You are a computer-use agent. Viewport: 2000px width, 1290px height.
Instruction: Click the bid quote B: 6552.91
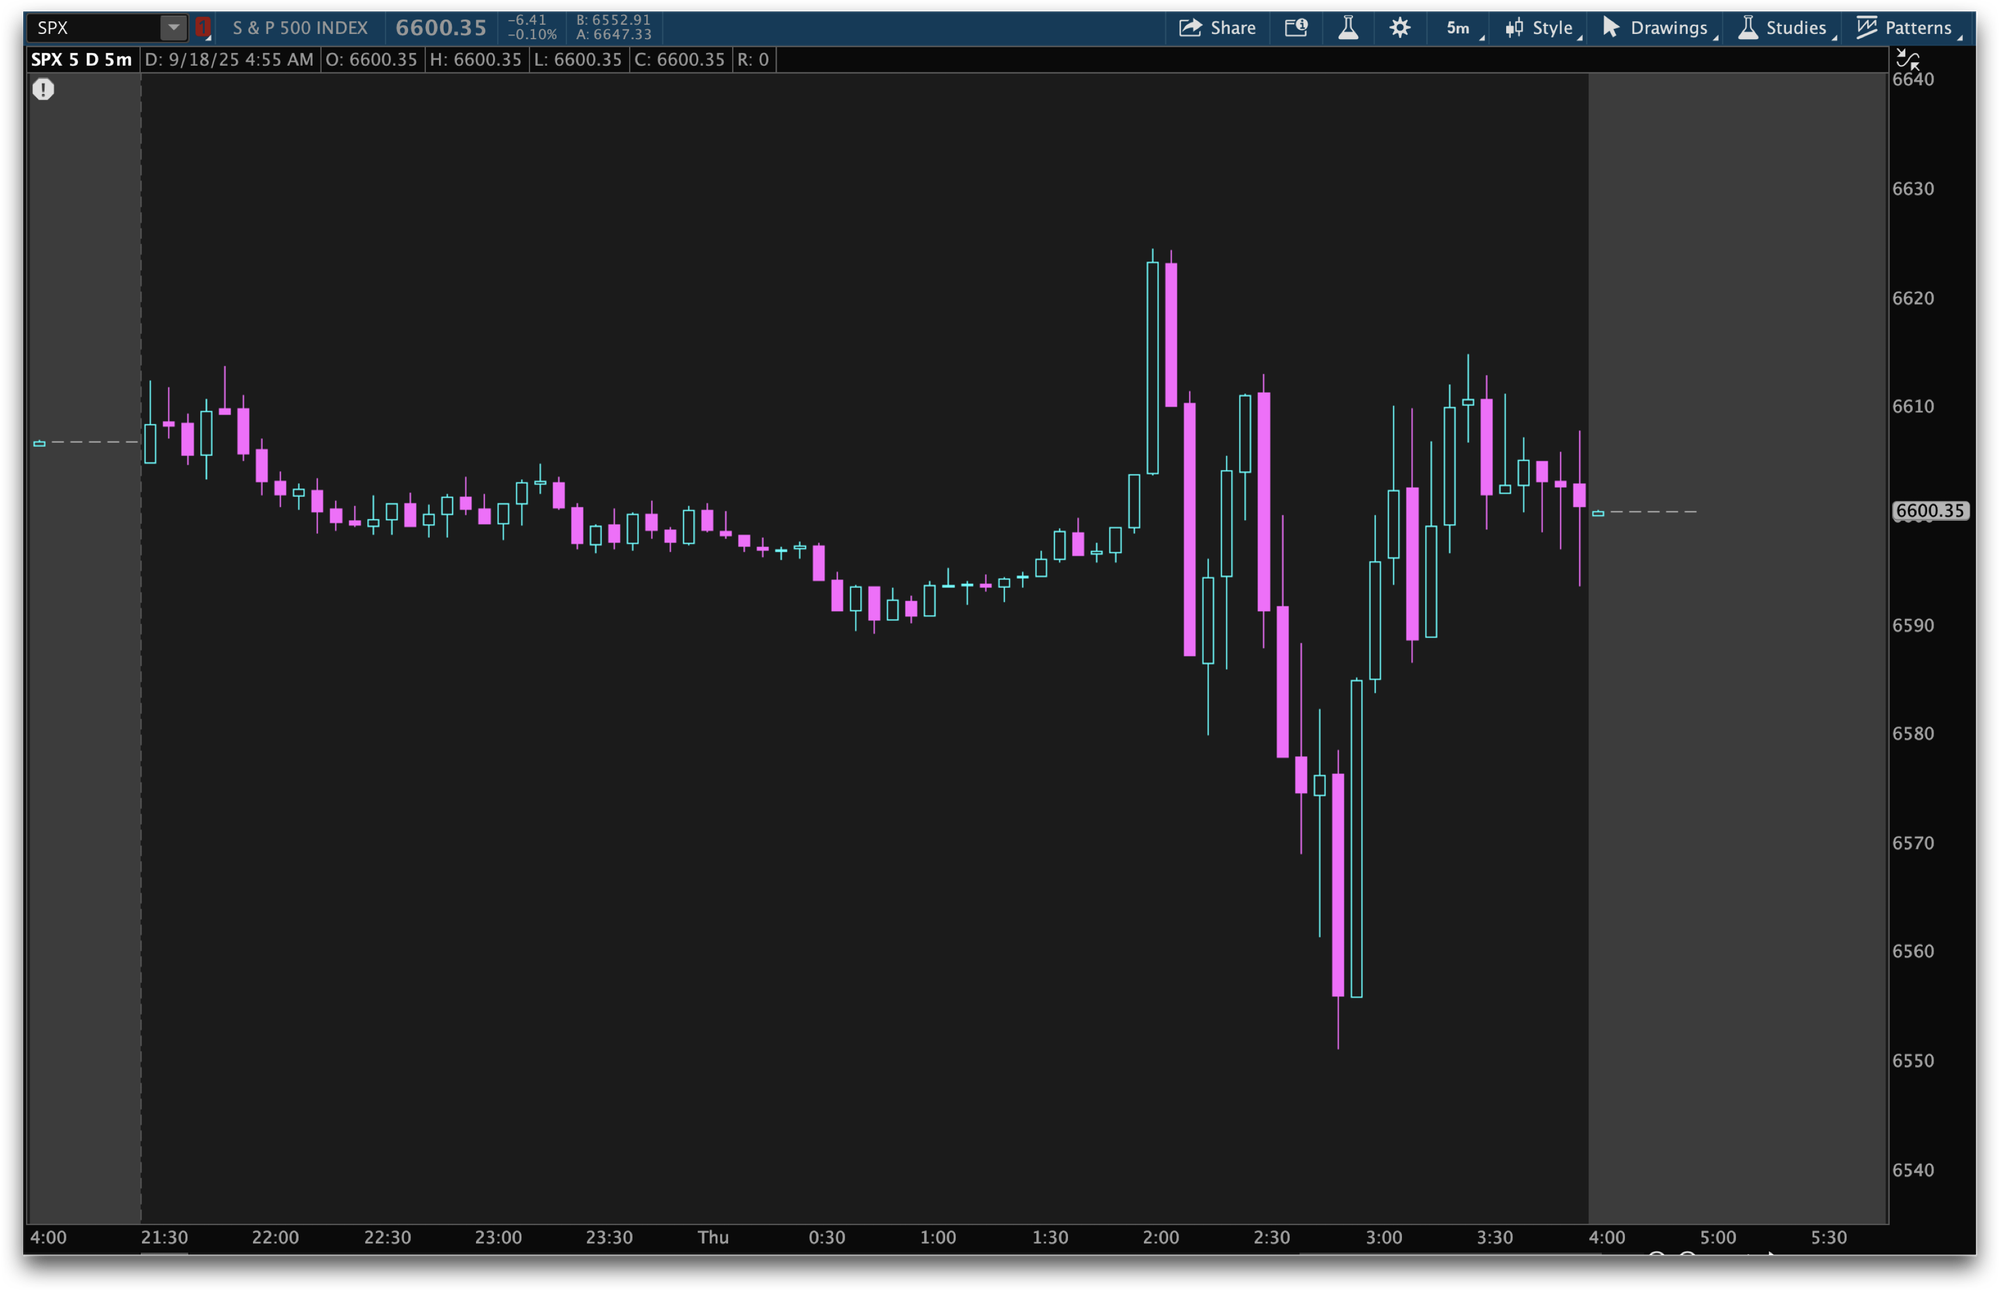(x=613, y=20)
